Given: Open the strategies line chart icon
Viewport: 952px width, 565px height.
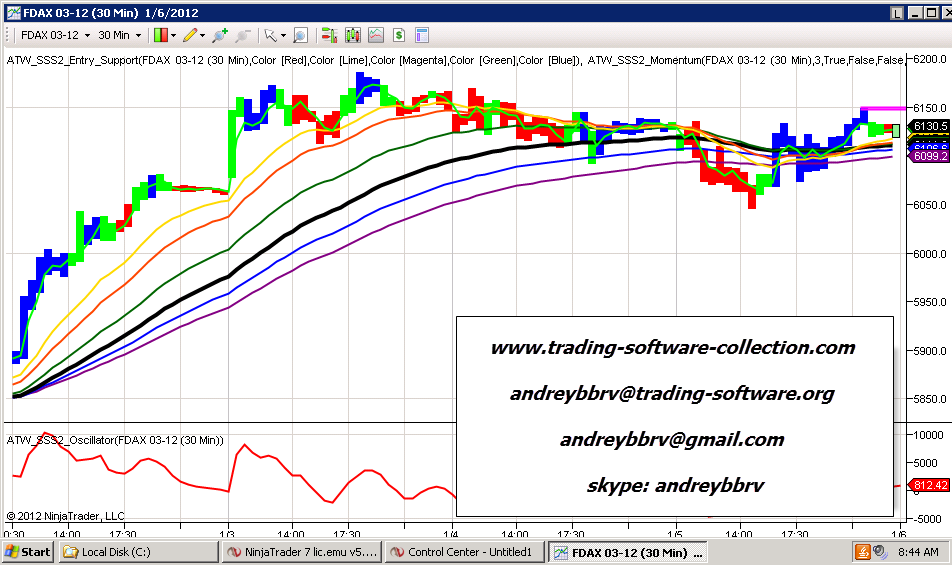Looking at the screenshot, I should (x=375, y=35).
